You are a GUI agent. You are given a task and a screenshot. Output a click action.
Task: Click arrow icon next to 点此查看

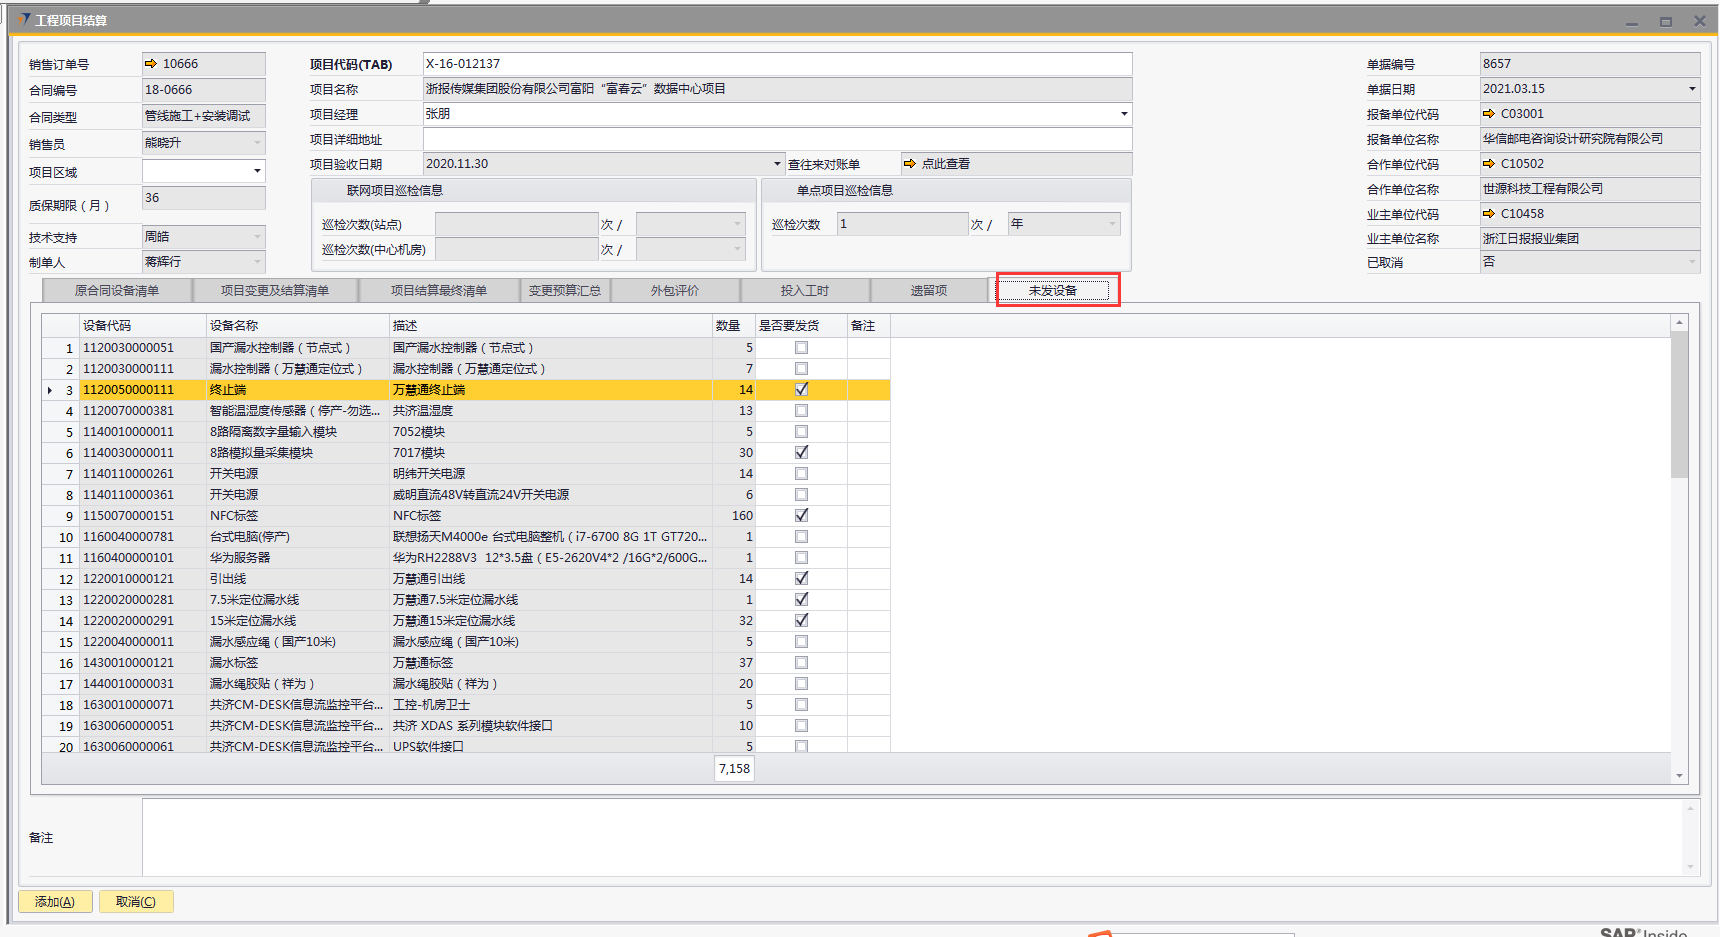(x=909, y=164)
